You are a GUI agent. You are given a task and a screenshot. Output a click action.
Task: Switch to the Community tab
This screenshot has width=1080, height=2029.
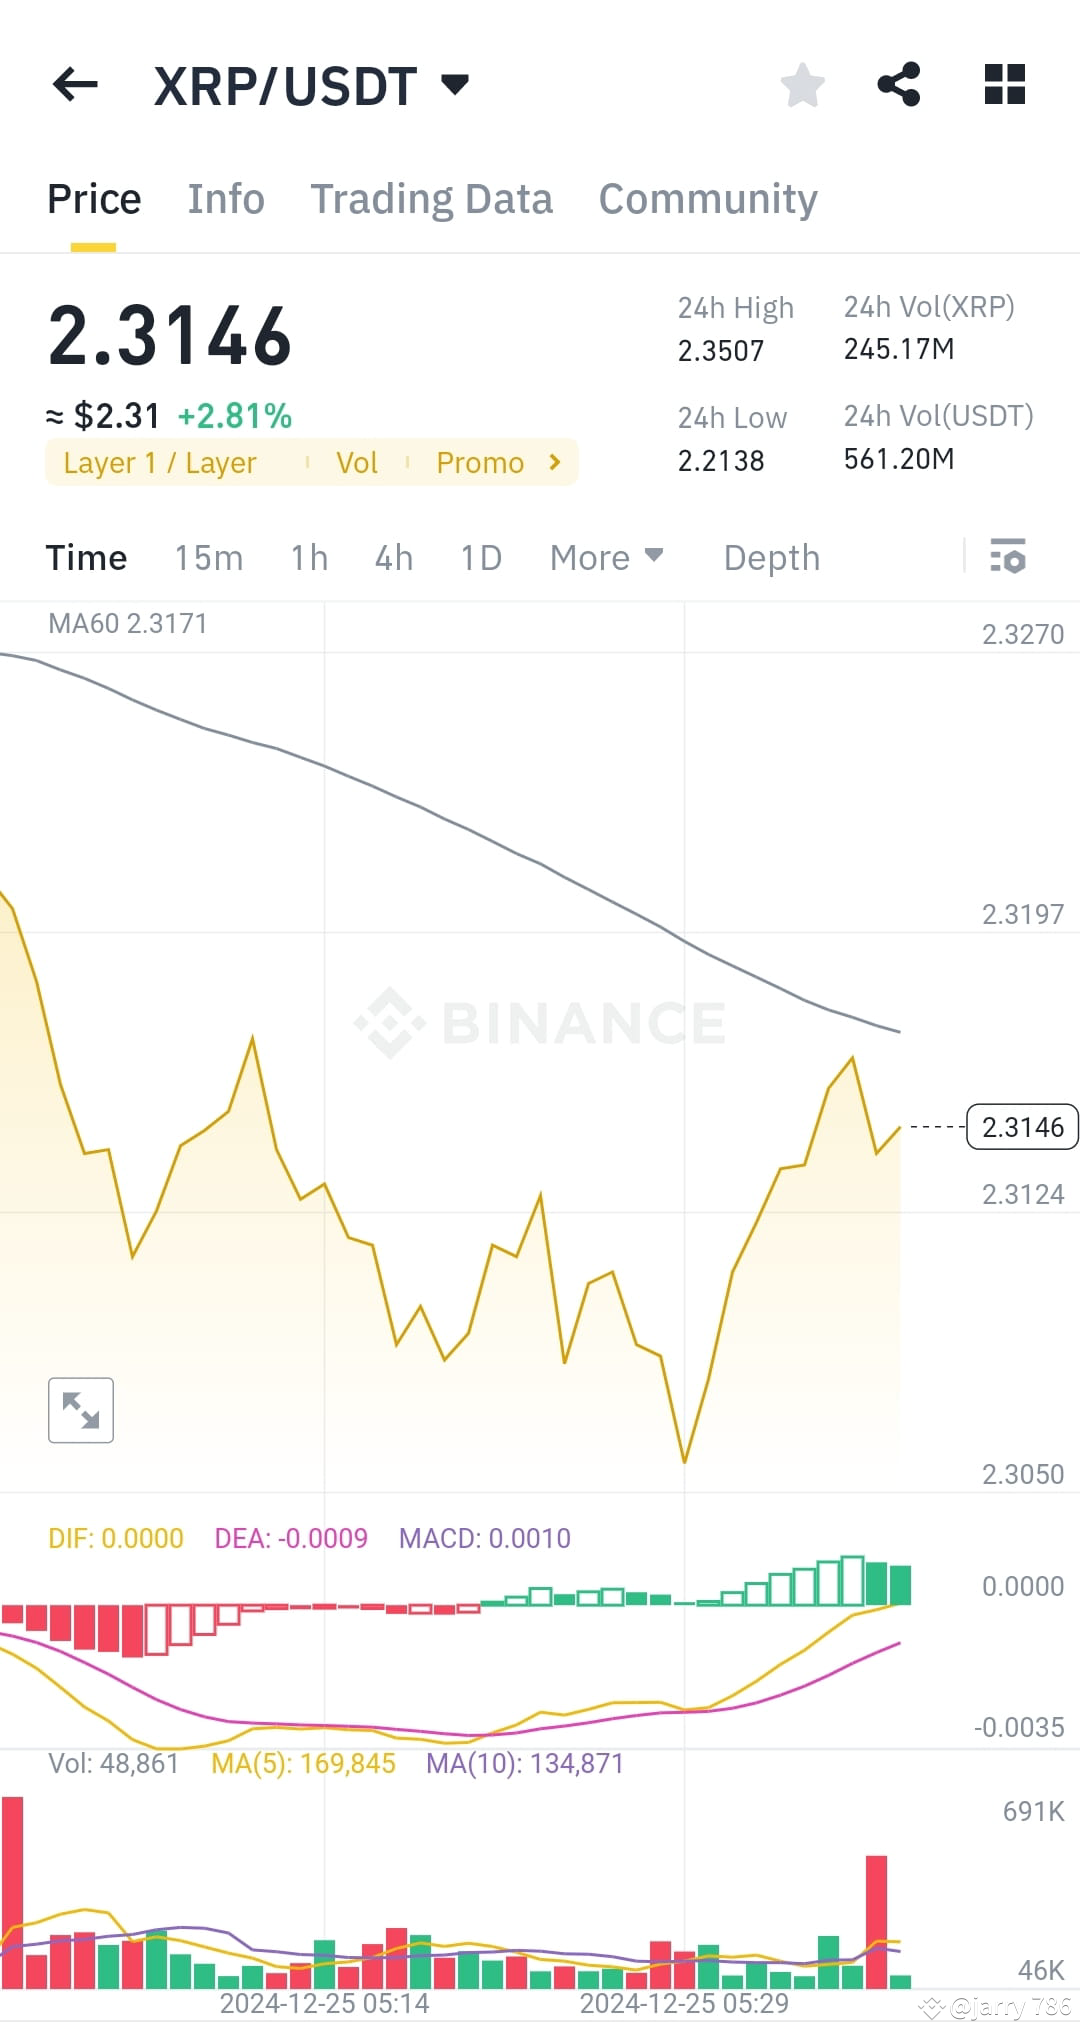(707, 198)
